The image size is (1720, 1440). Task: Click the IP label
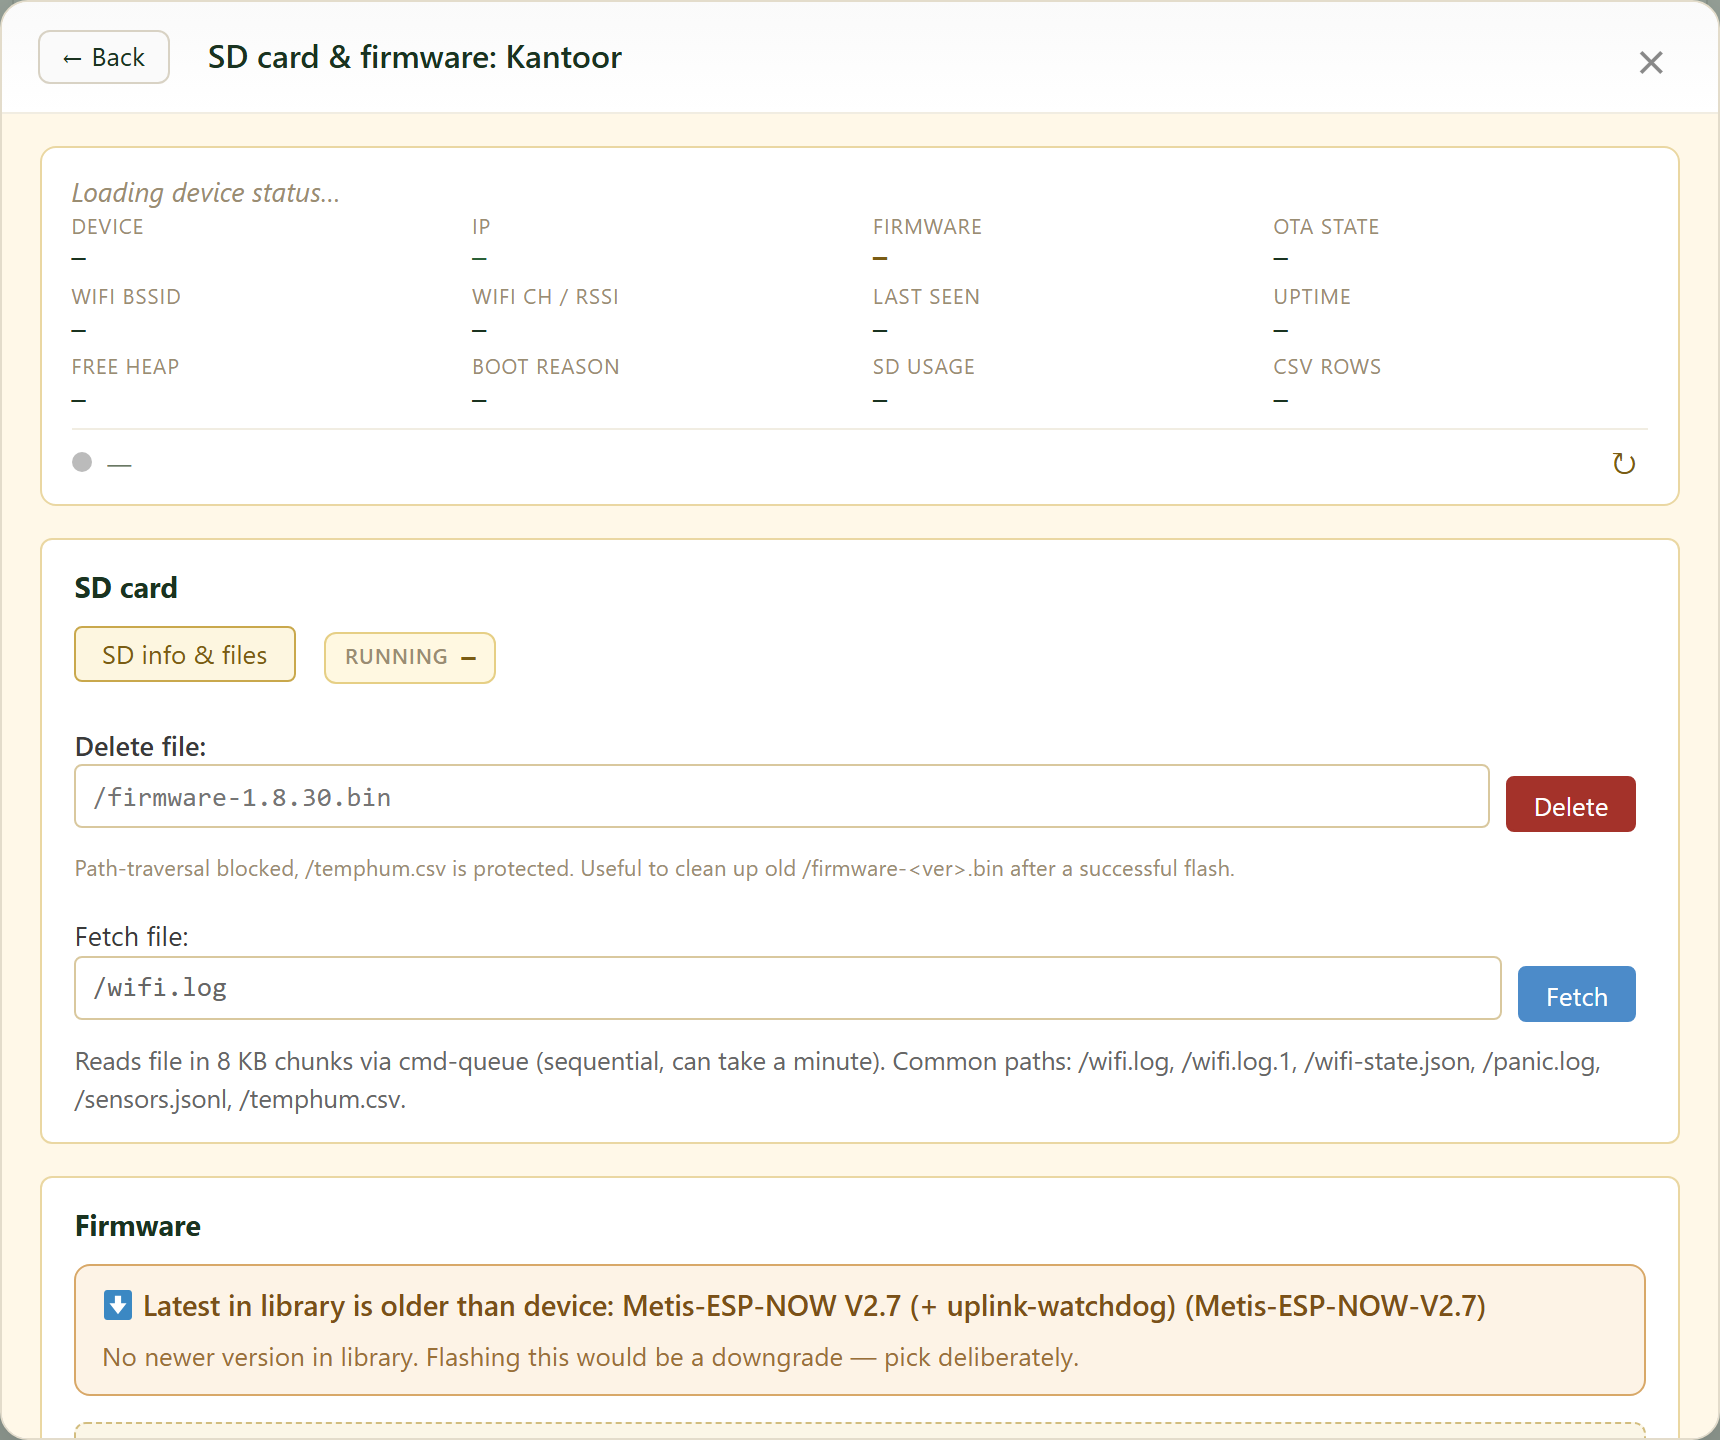click(x=481, y=227)
